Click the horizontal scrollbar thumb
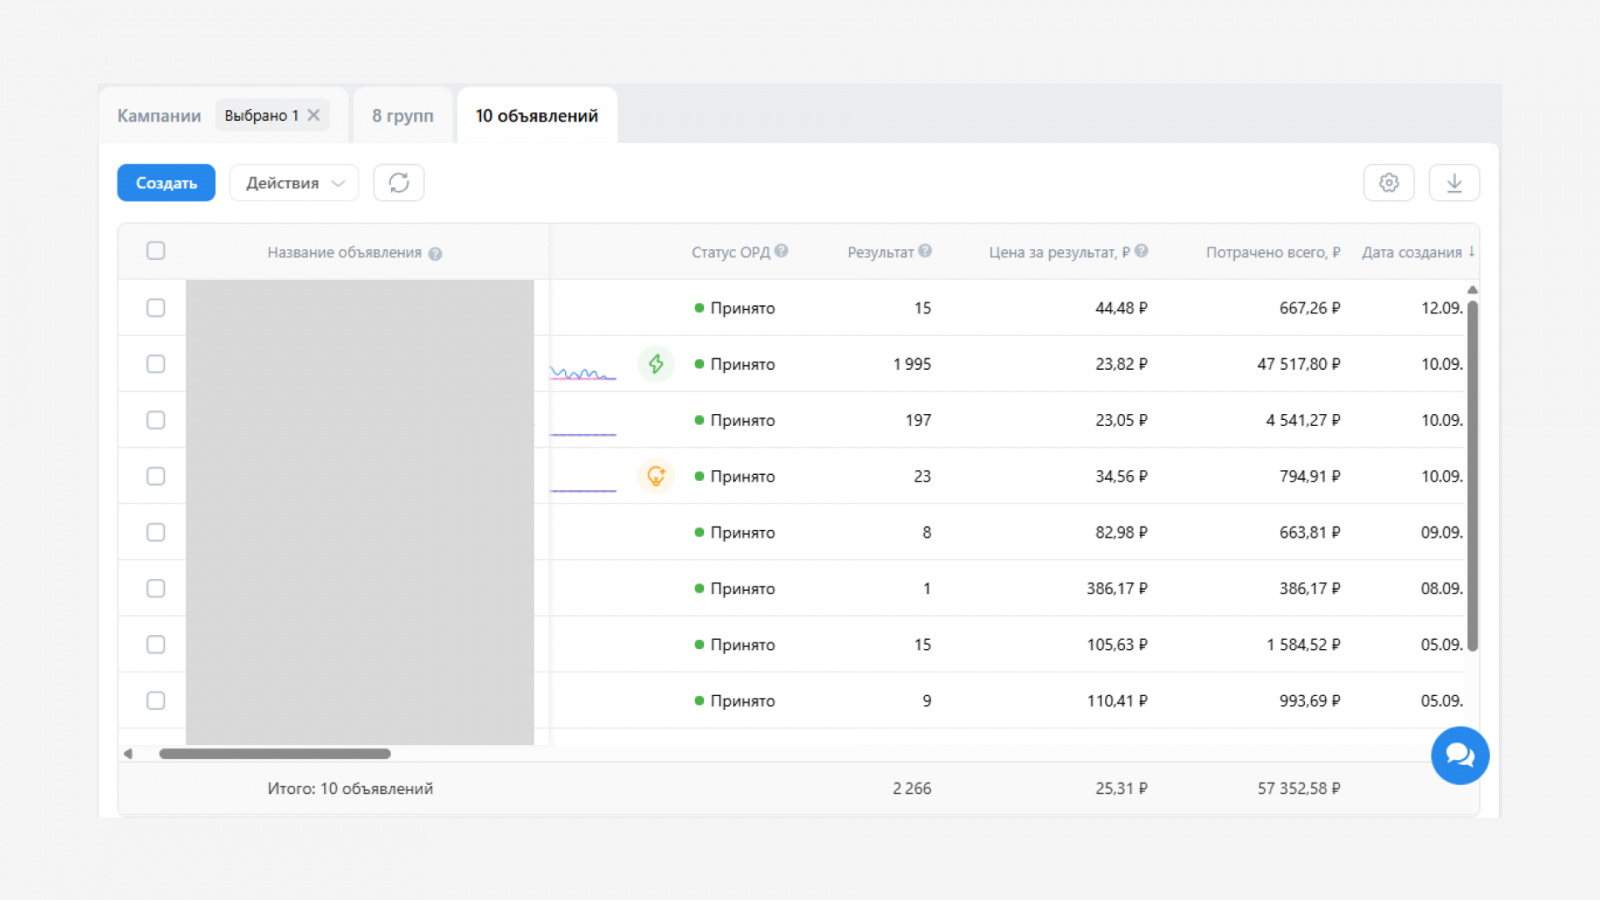 click(x=275, y=754)
